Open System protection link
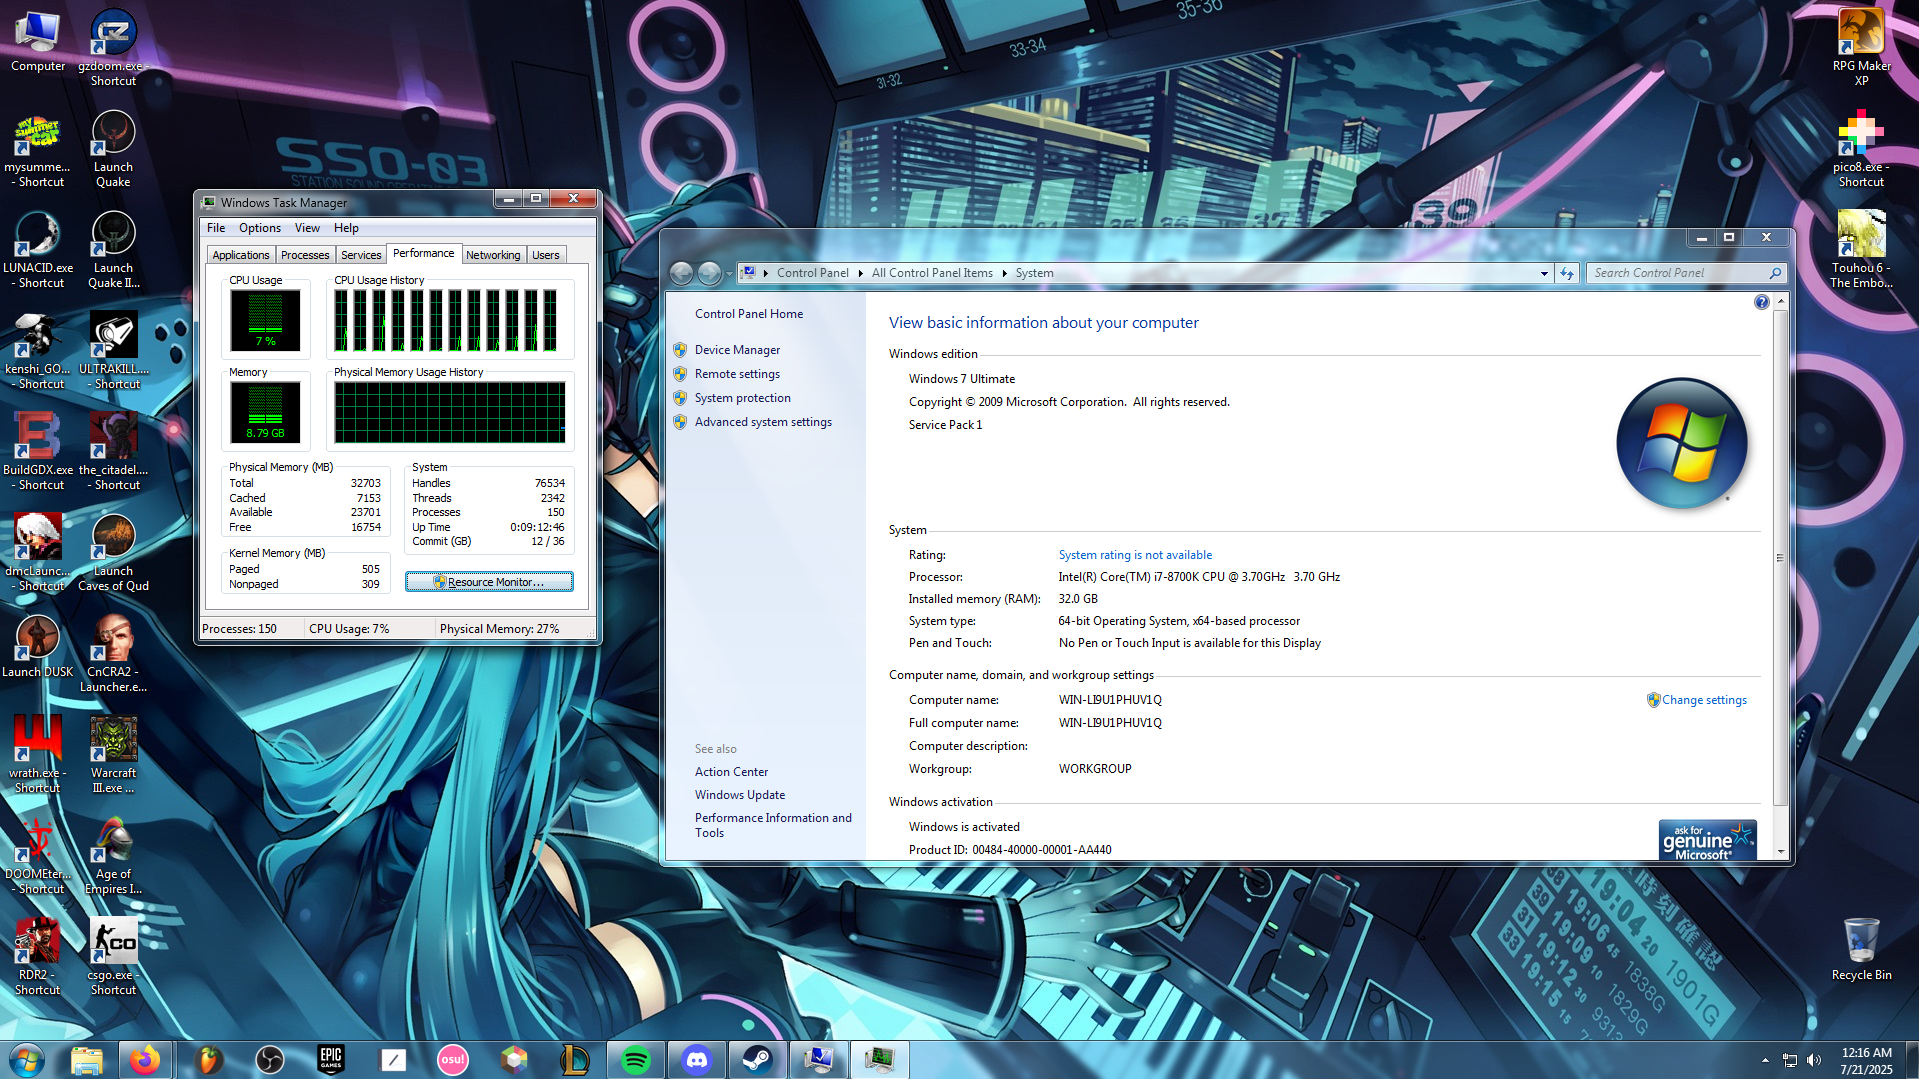The image size is (1919, 1079). (742, 398)
